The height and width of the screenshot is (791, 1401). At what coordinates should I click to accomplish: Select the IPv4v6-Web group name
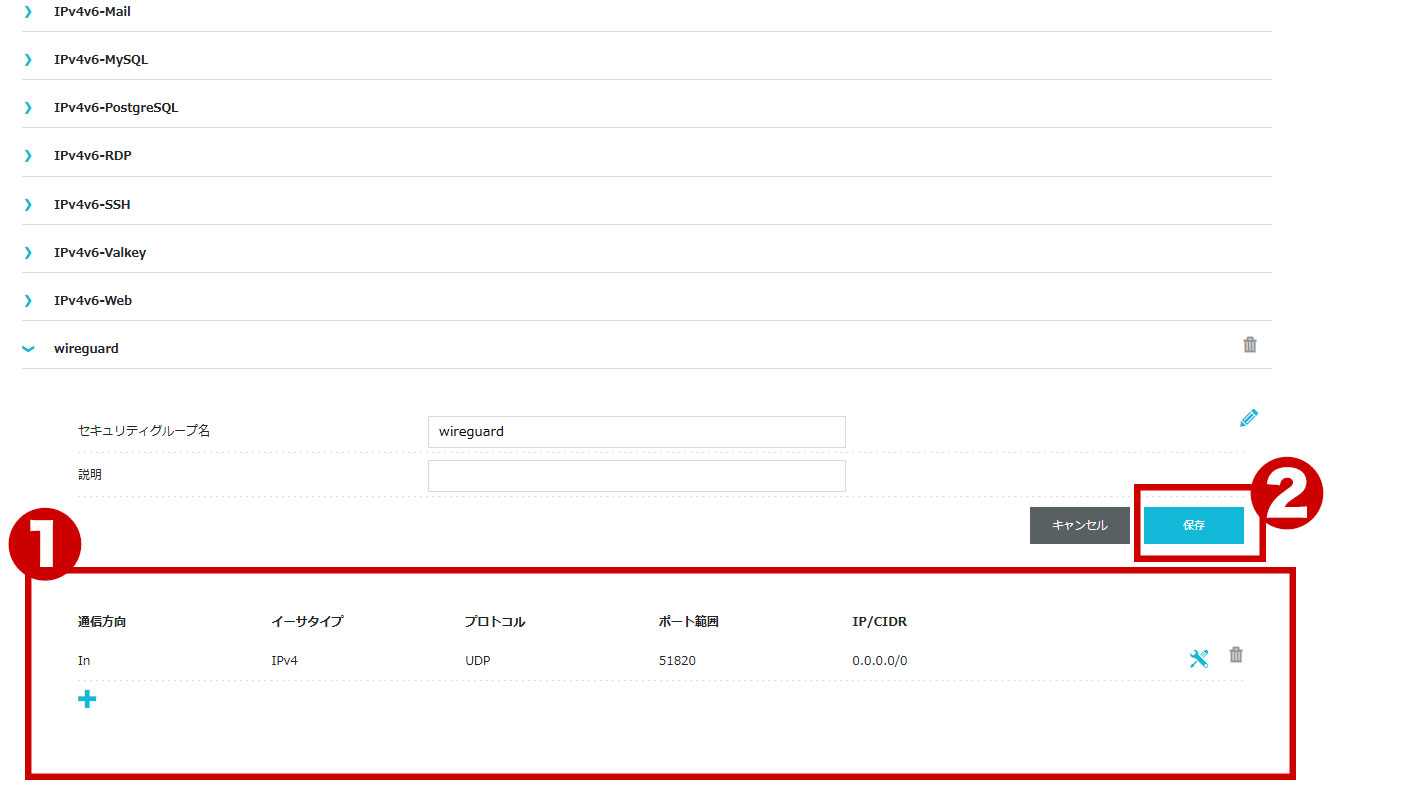tap(93, 301)
